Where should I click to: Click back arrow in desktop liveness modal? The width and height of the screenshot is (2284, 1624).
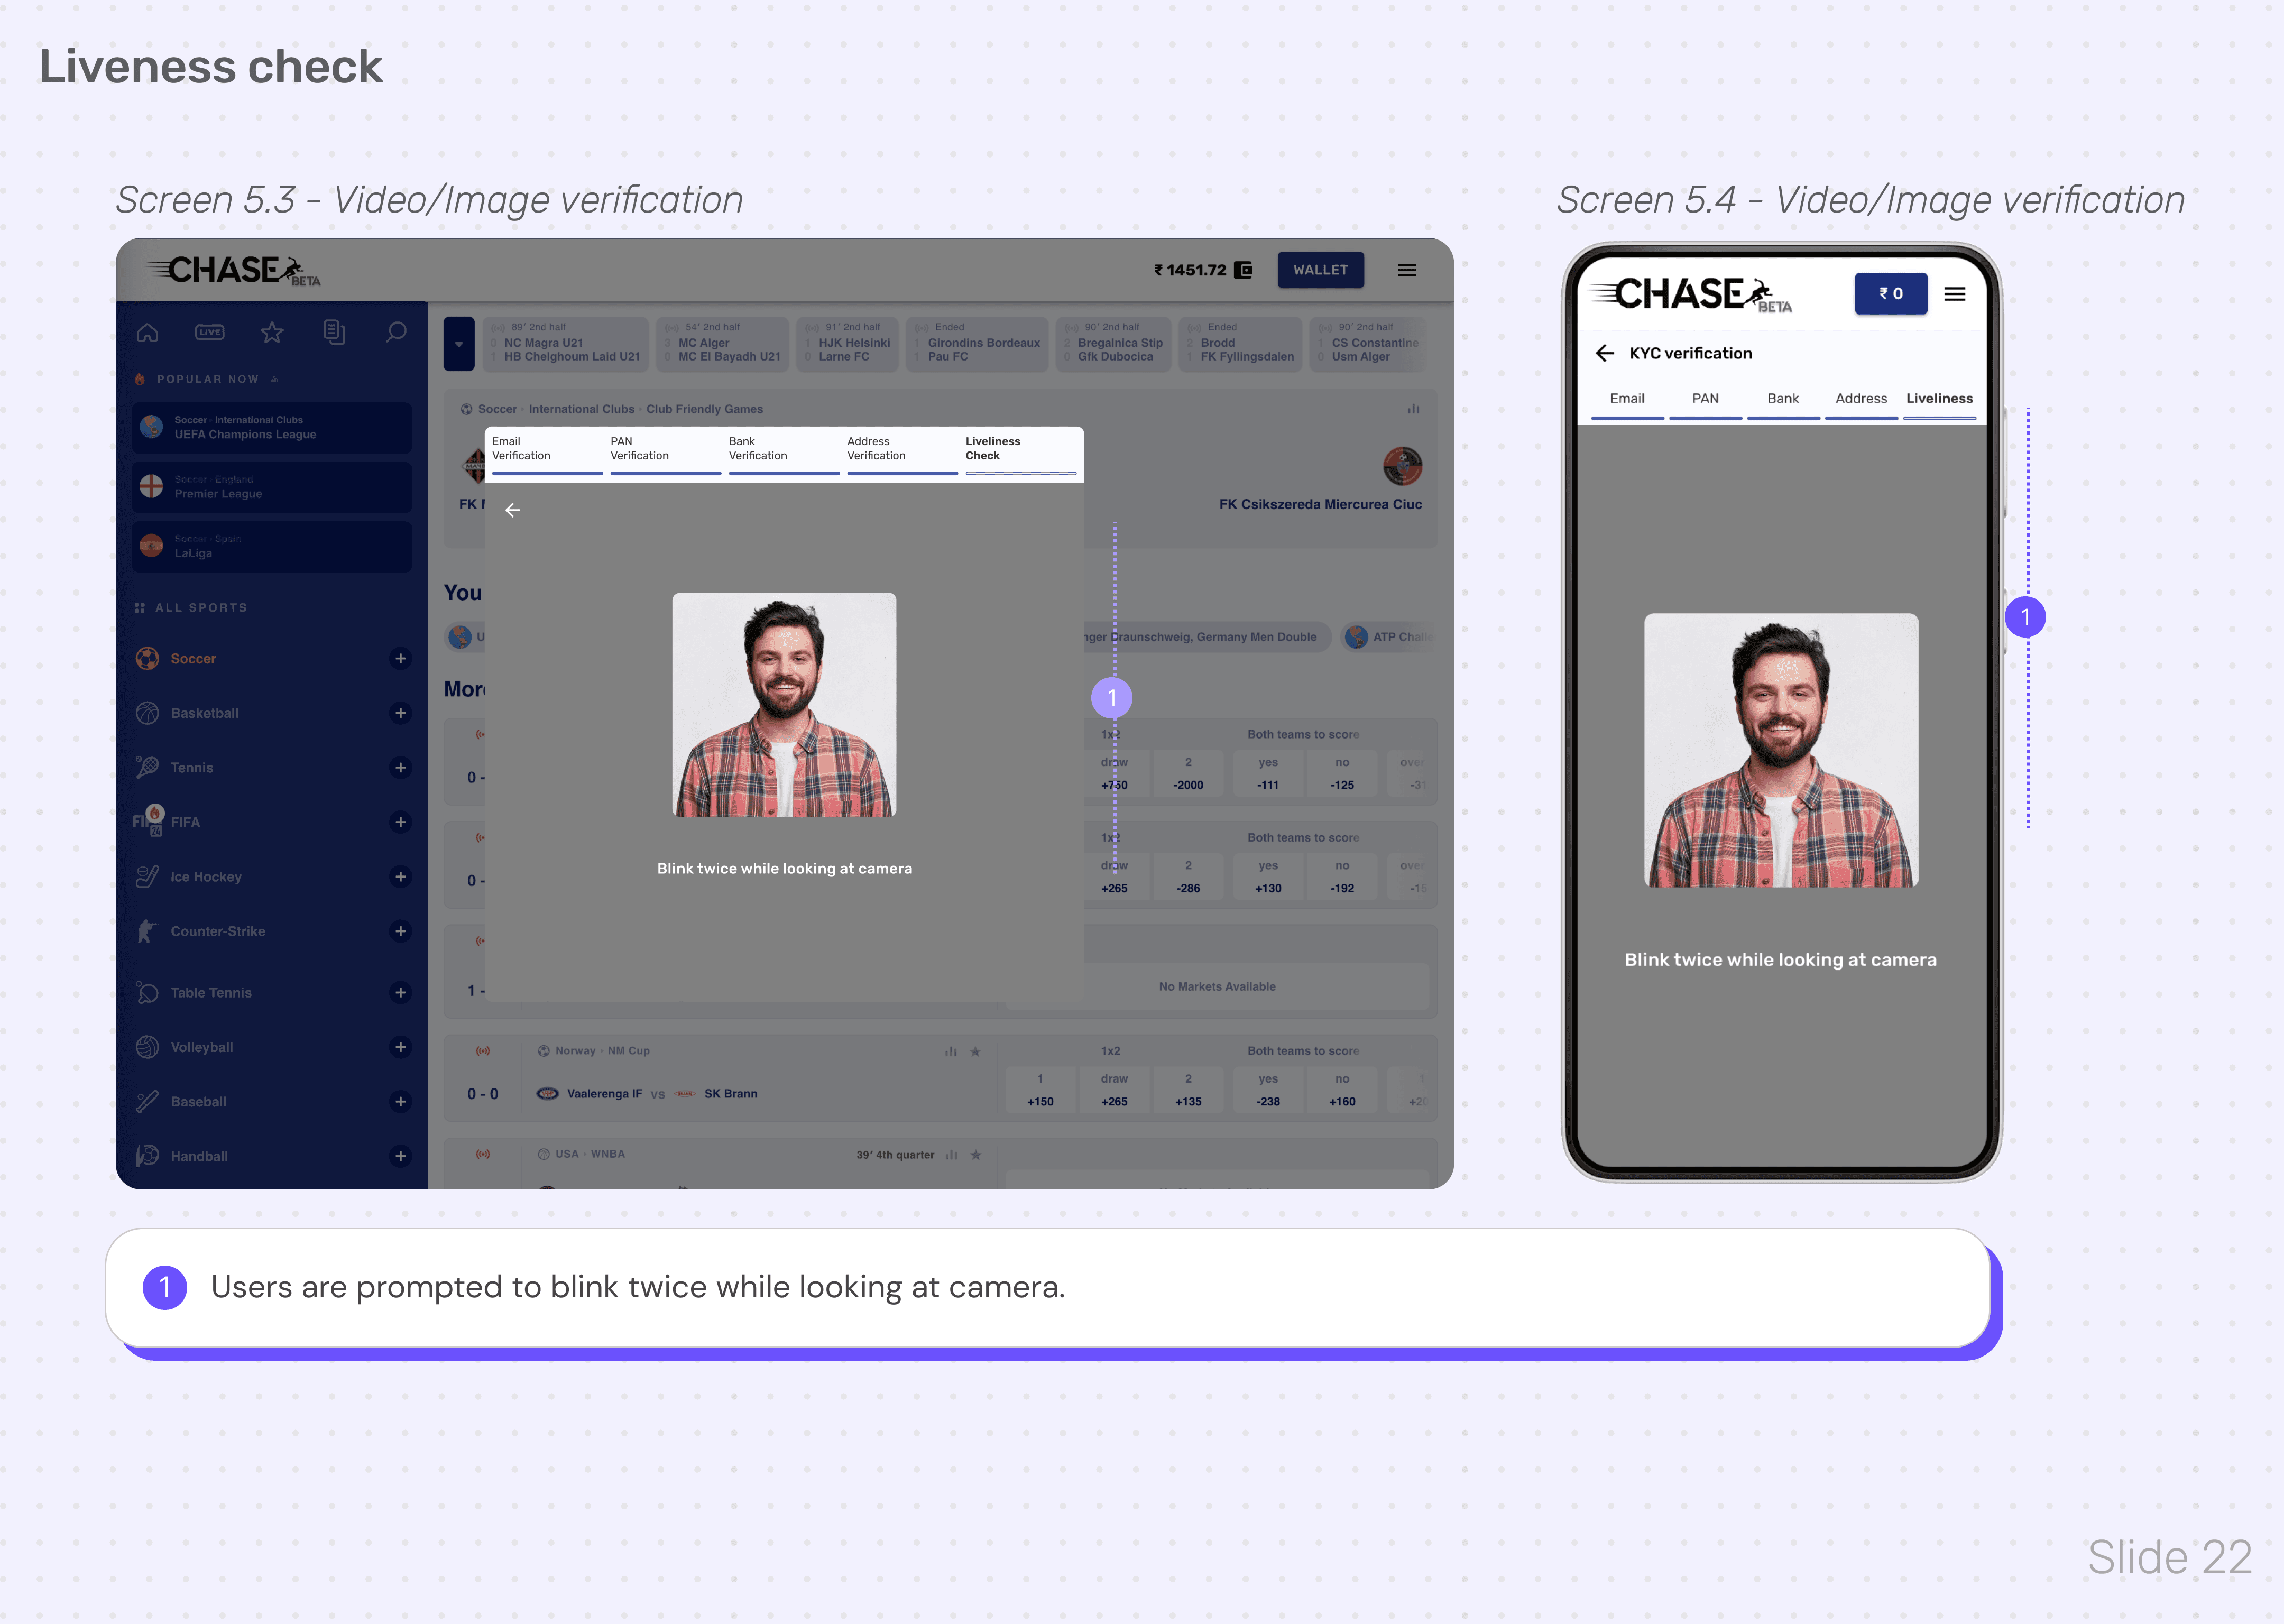click(513, 510)
